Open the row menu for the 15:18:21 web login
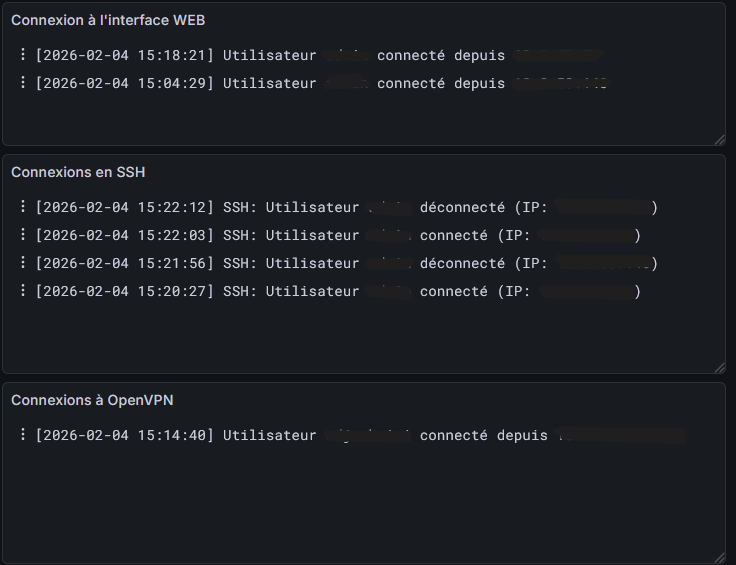Screen dimensions: 736x565 (x=22, y=55)
